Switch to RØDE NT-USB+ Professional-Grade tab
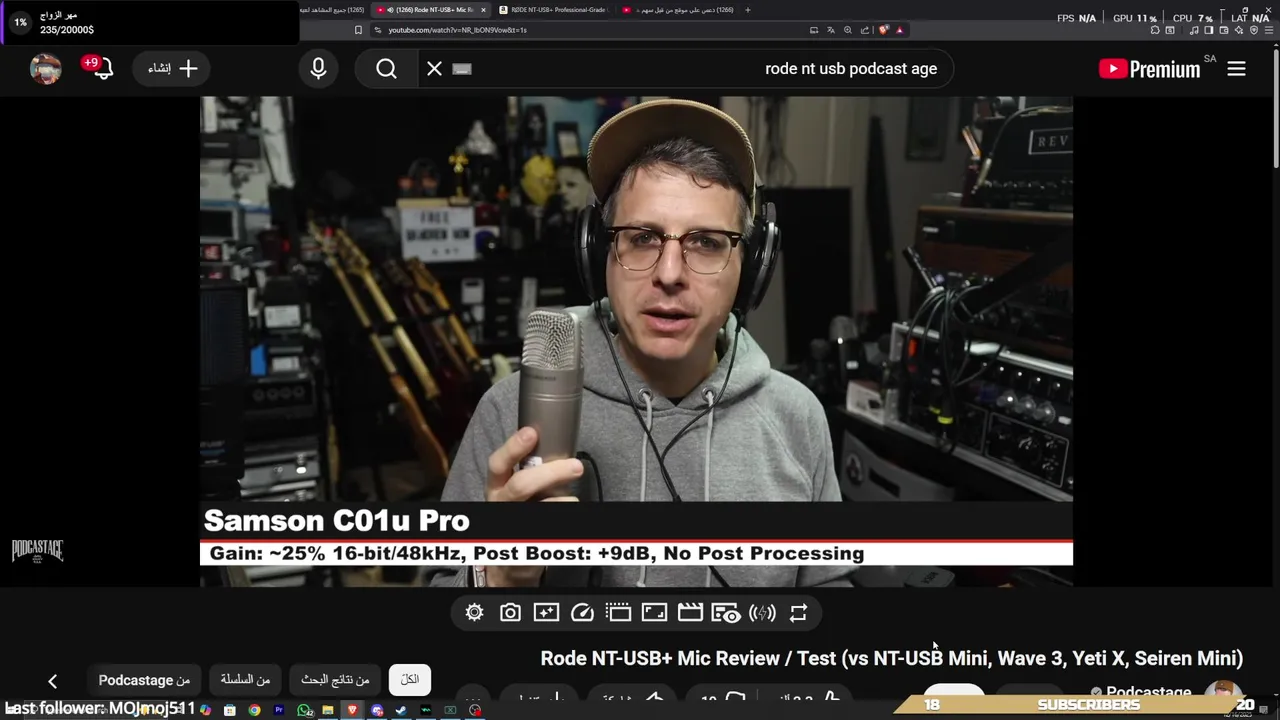This screenshot has width=1280, height=720. pos(557,10)
